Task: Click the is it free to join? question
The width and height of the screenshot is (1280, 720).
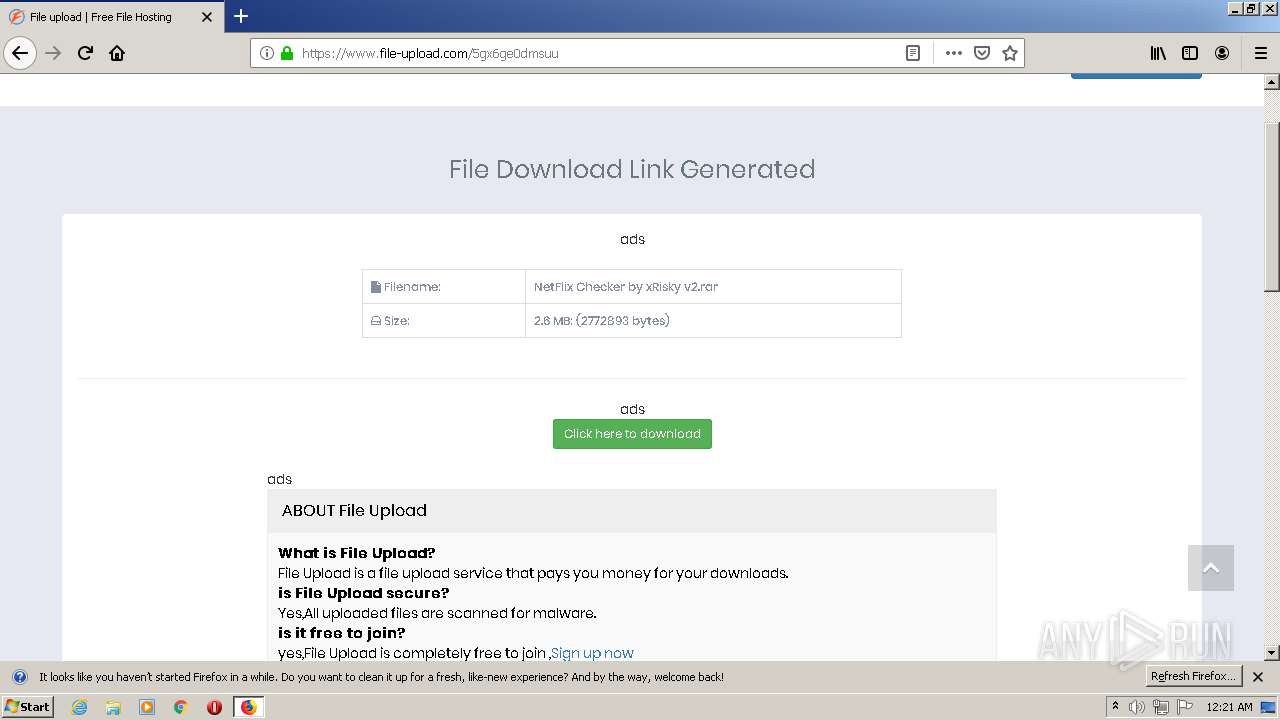Action: click(342, 633)
